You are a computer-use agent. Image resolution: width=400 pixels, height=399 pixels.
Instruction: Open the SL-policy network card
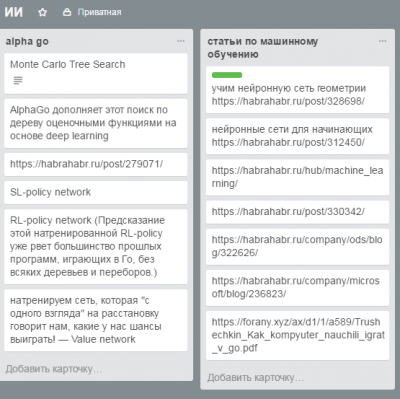coord(96,192)
